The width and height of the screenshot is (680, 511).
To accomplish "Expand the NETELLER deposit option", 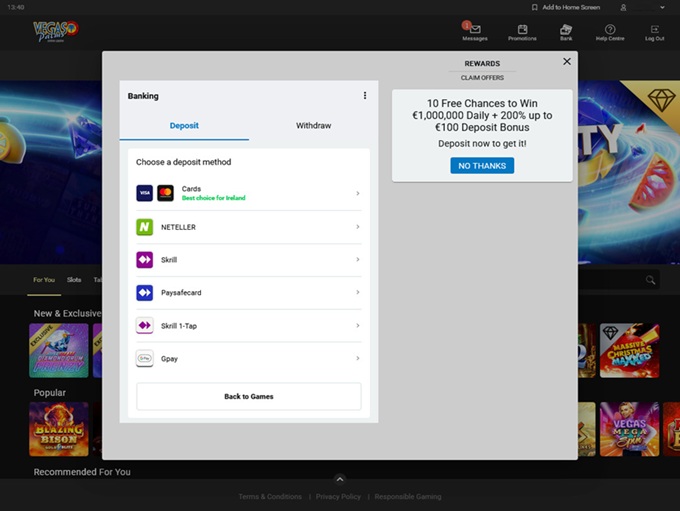I will 248,227.
